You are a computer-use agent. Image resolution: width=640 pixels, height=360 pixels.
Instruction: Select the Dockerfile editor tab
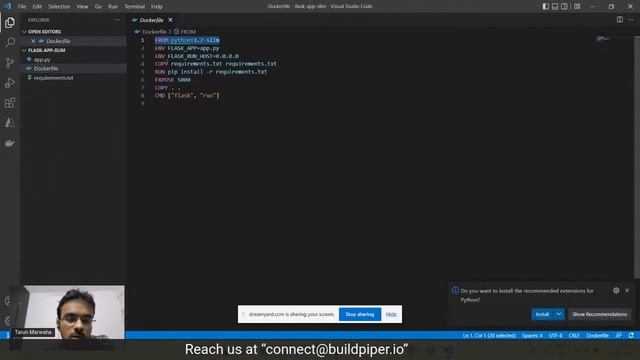click(151, 20)
